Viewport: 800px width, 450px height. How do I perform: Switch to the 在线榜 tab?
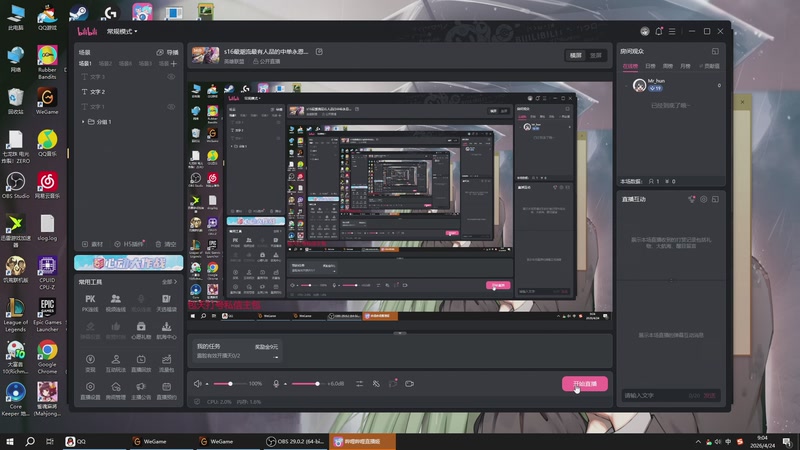point(631,66)
